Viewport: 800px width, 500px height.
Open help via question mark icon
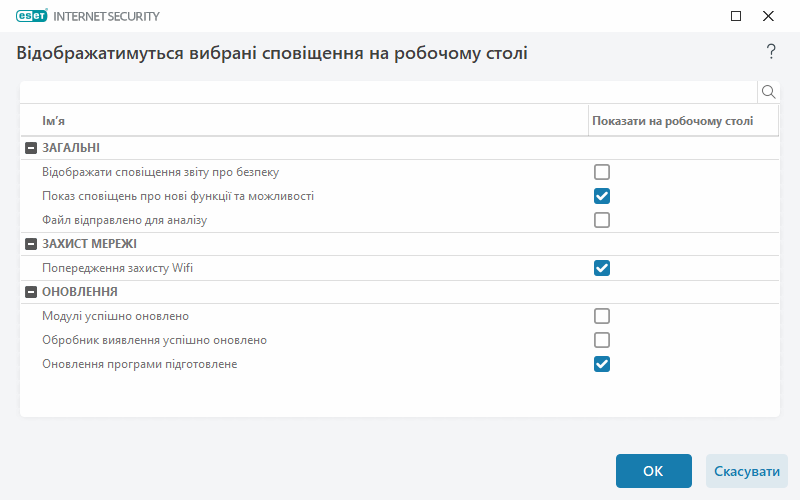coord(771,52)
